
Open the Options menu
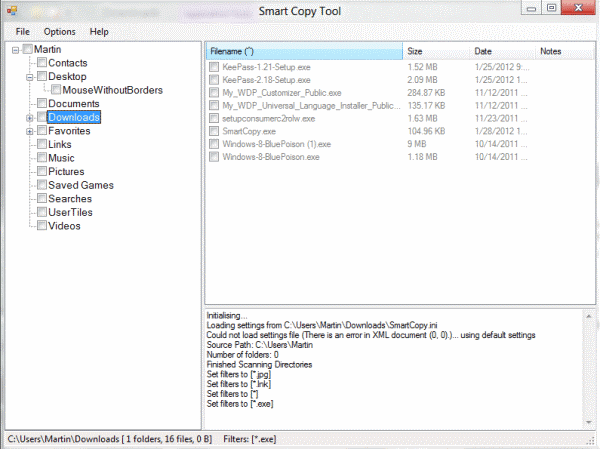pyautogui.click(x=59, y=32)
